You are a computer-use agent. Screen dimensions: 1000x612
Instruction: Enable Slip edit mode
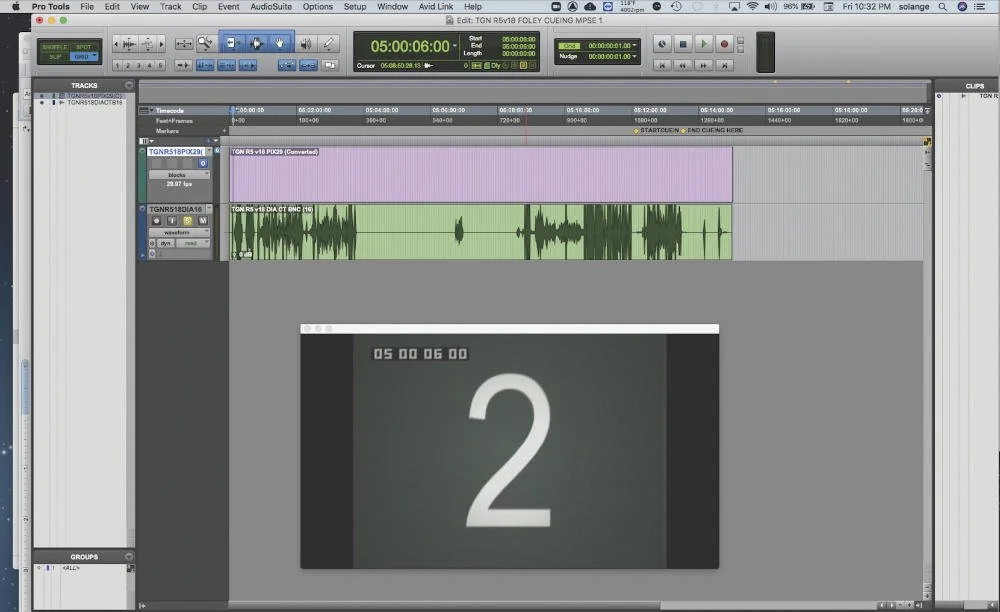tap(55, 57)
